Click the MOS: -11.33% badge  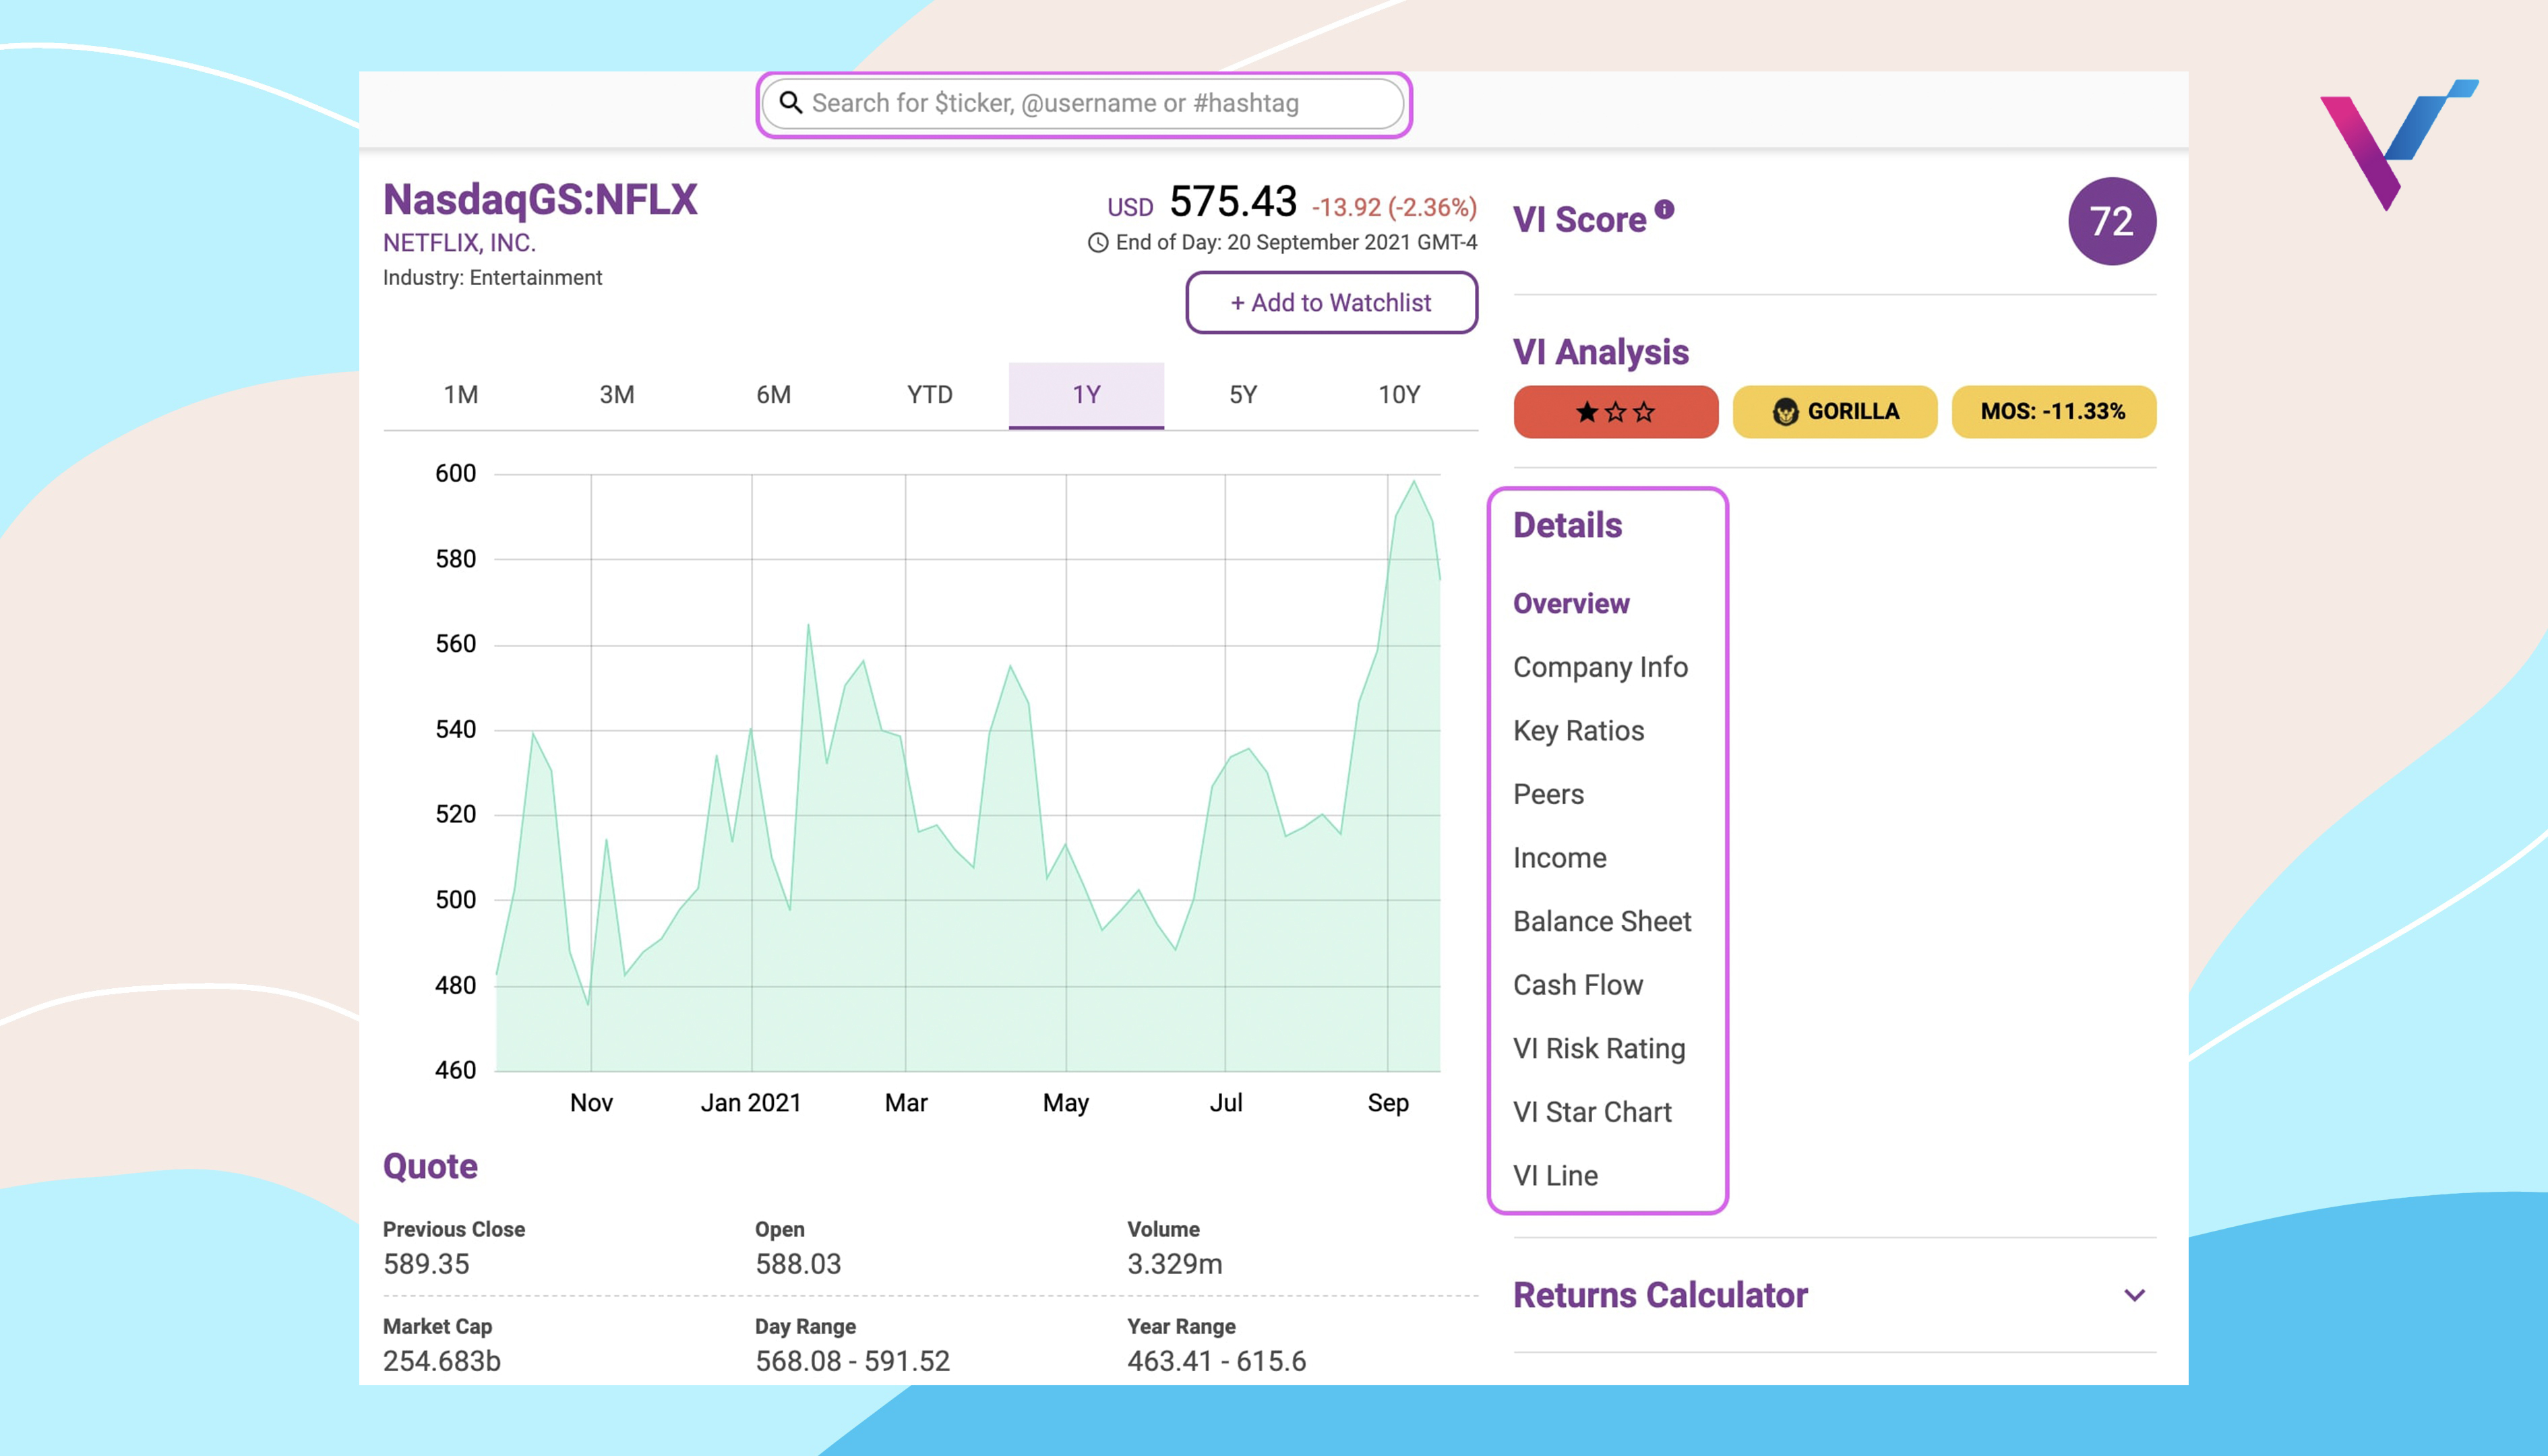2053,412
